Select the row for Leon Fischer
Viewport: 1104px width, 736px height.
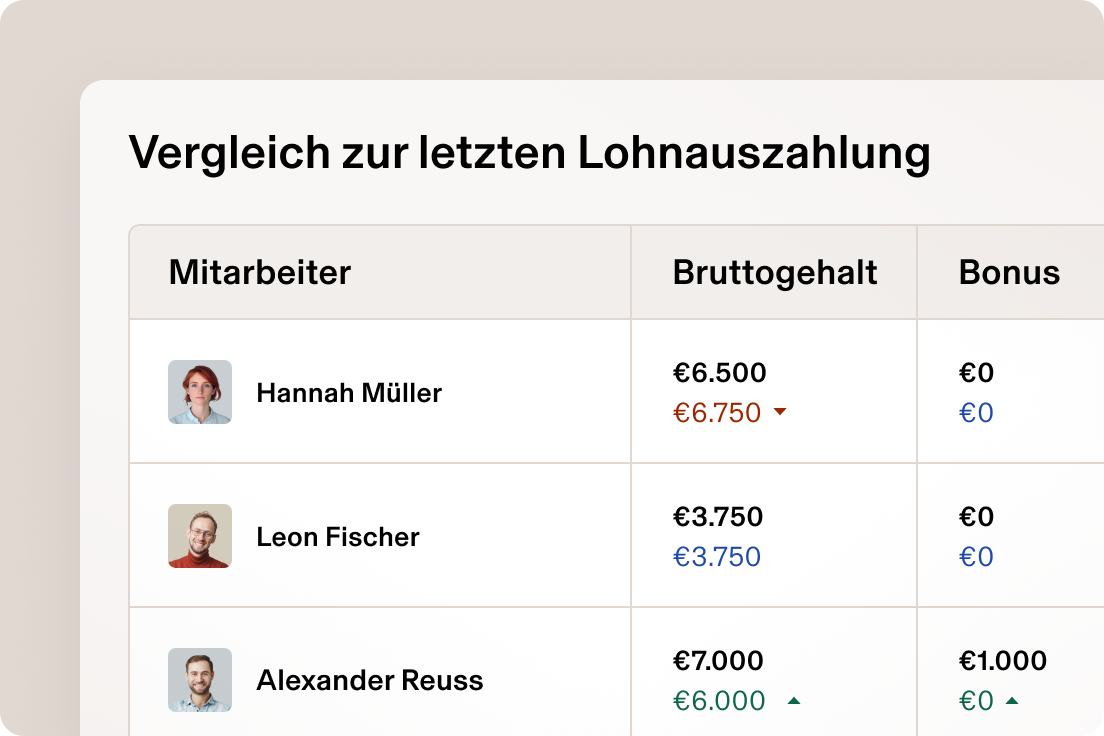tap(550, 536)
